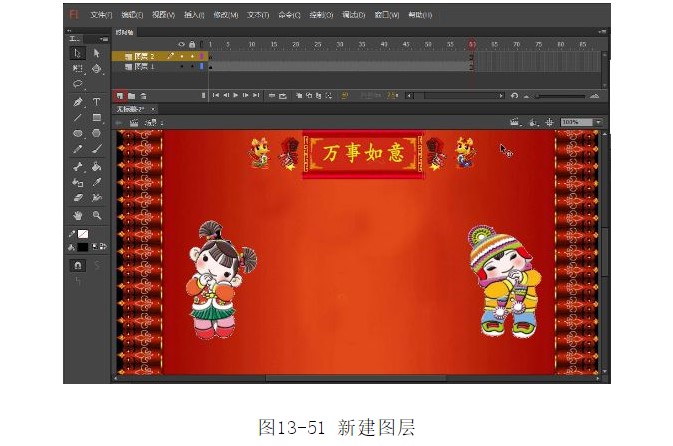Select the Text tool in the toolbox
Viewport: 673px width, 446px height.
97,102
